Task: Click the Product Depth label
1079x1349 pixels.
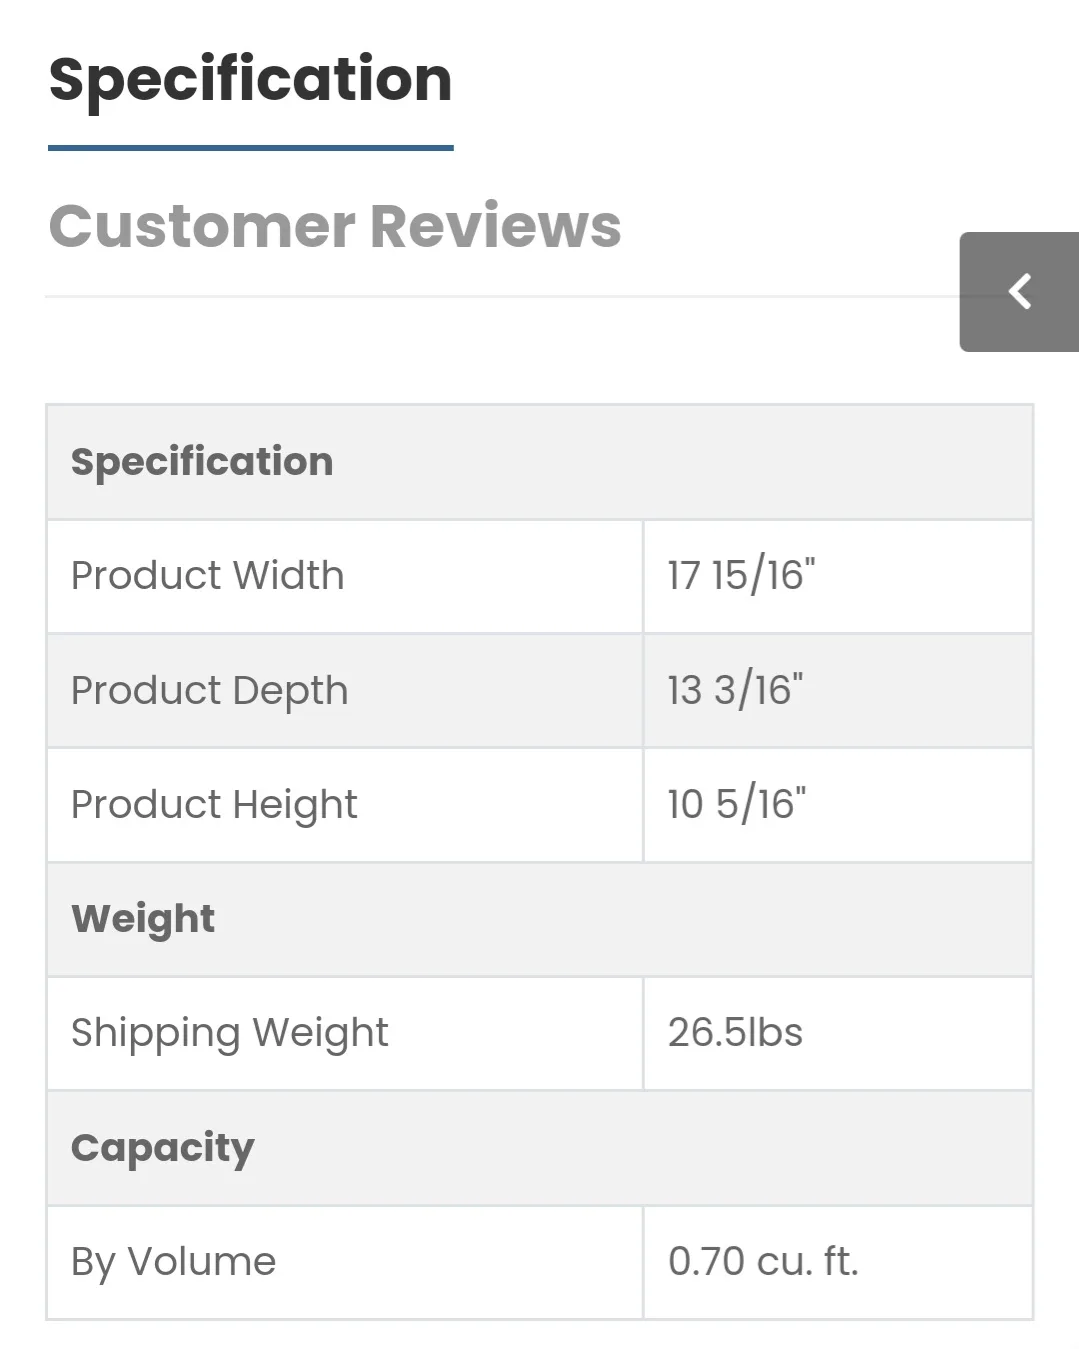Action: (209, 691)
